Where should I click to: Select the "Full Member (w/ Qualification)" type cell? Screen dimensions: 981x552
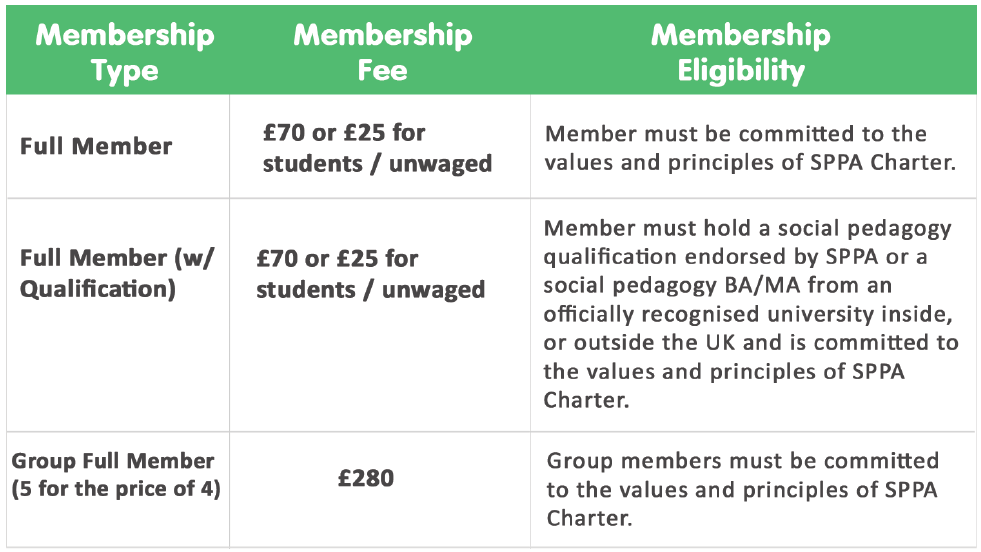[x=118, y=274]
